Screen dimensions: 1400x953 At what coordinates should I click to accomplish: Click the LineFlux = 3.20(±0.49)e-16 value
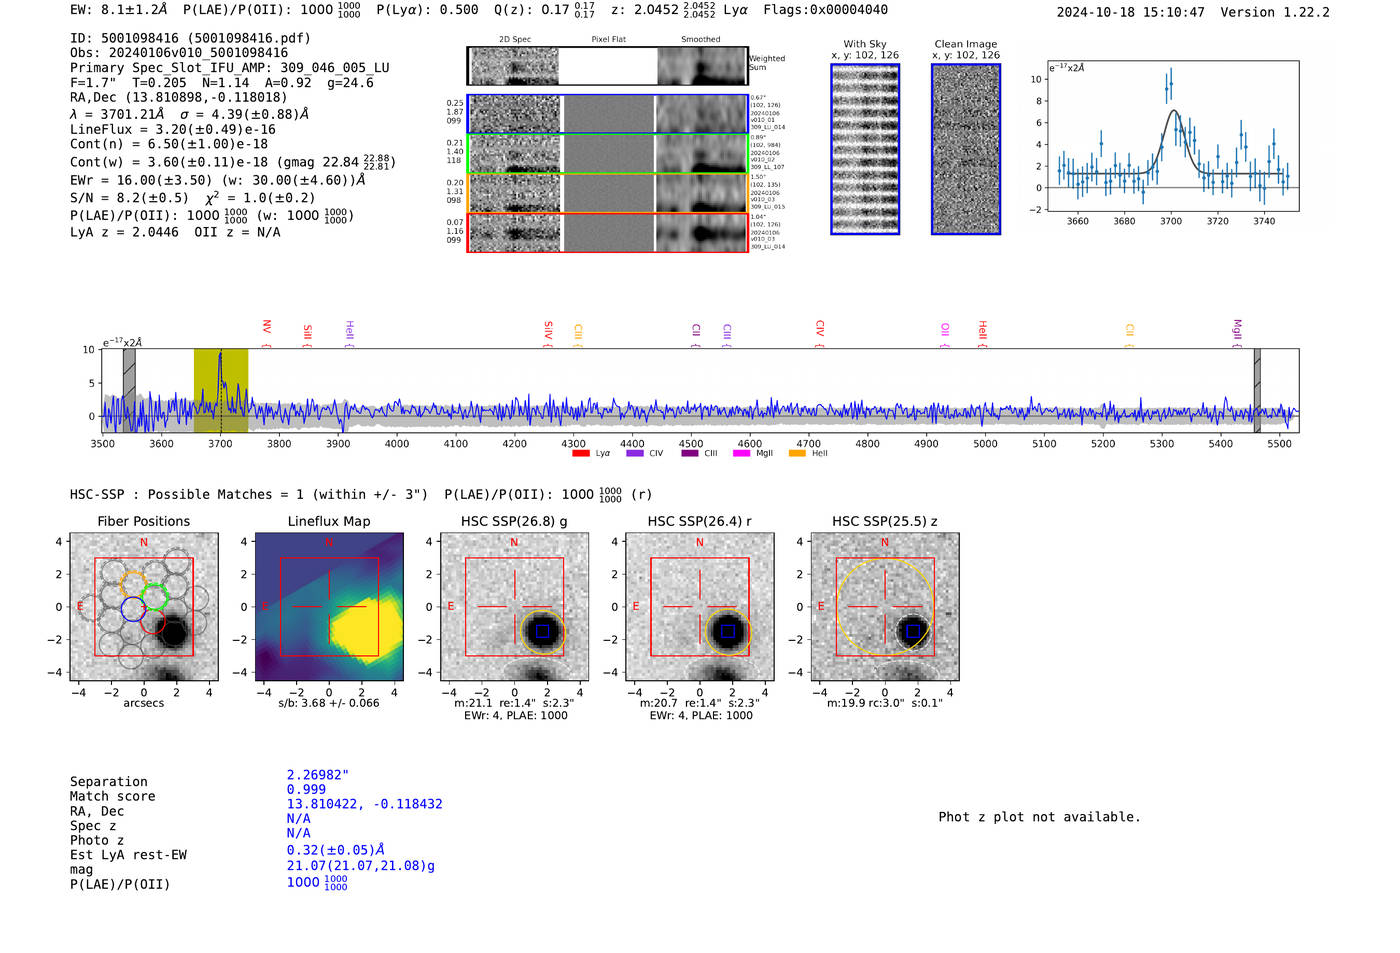click(x=173, y=129)
